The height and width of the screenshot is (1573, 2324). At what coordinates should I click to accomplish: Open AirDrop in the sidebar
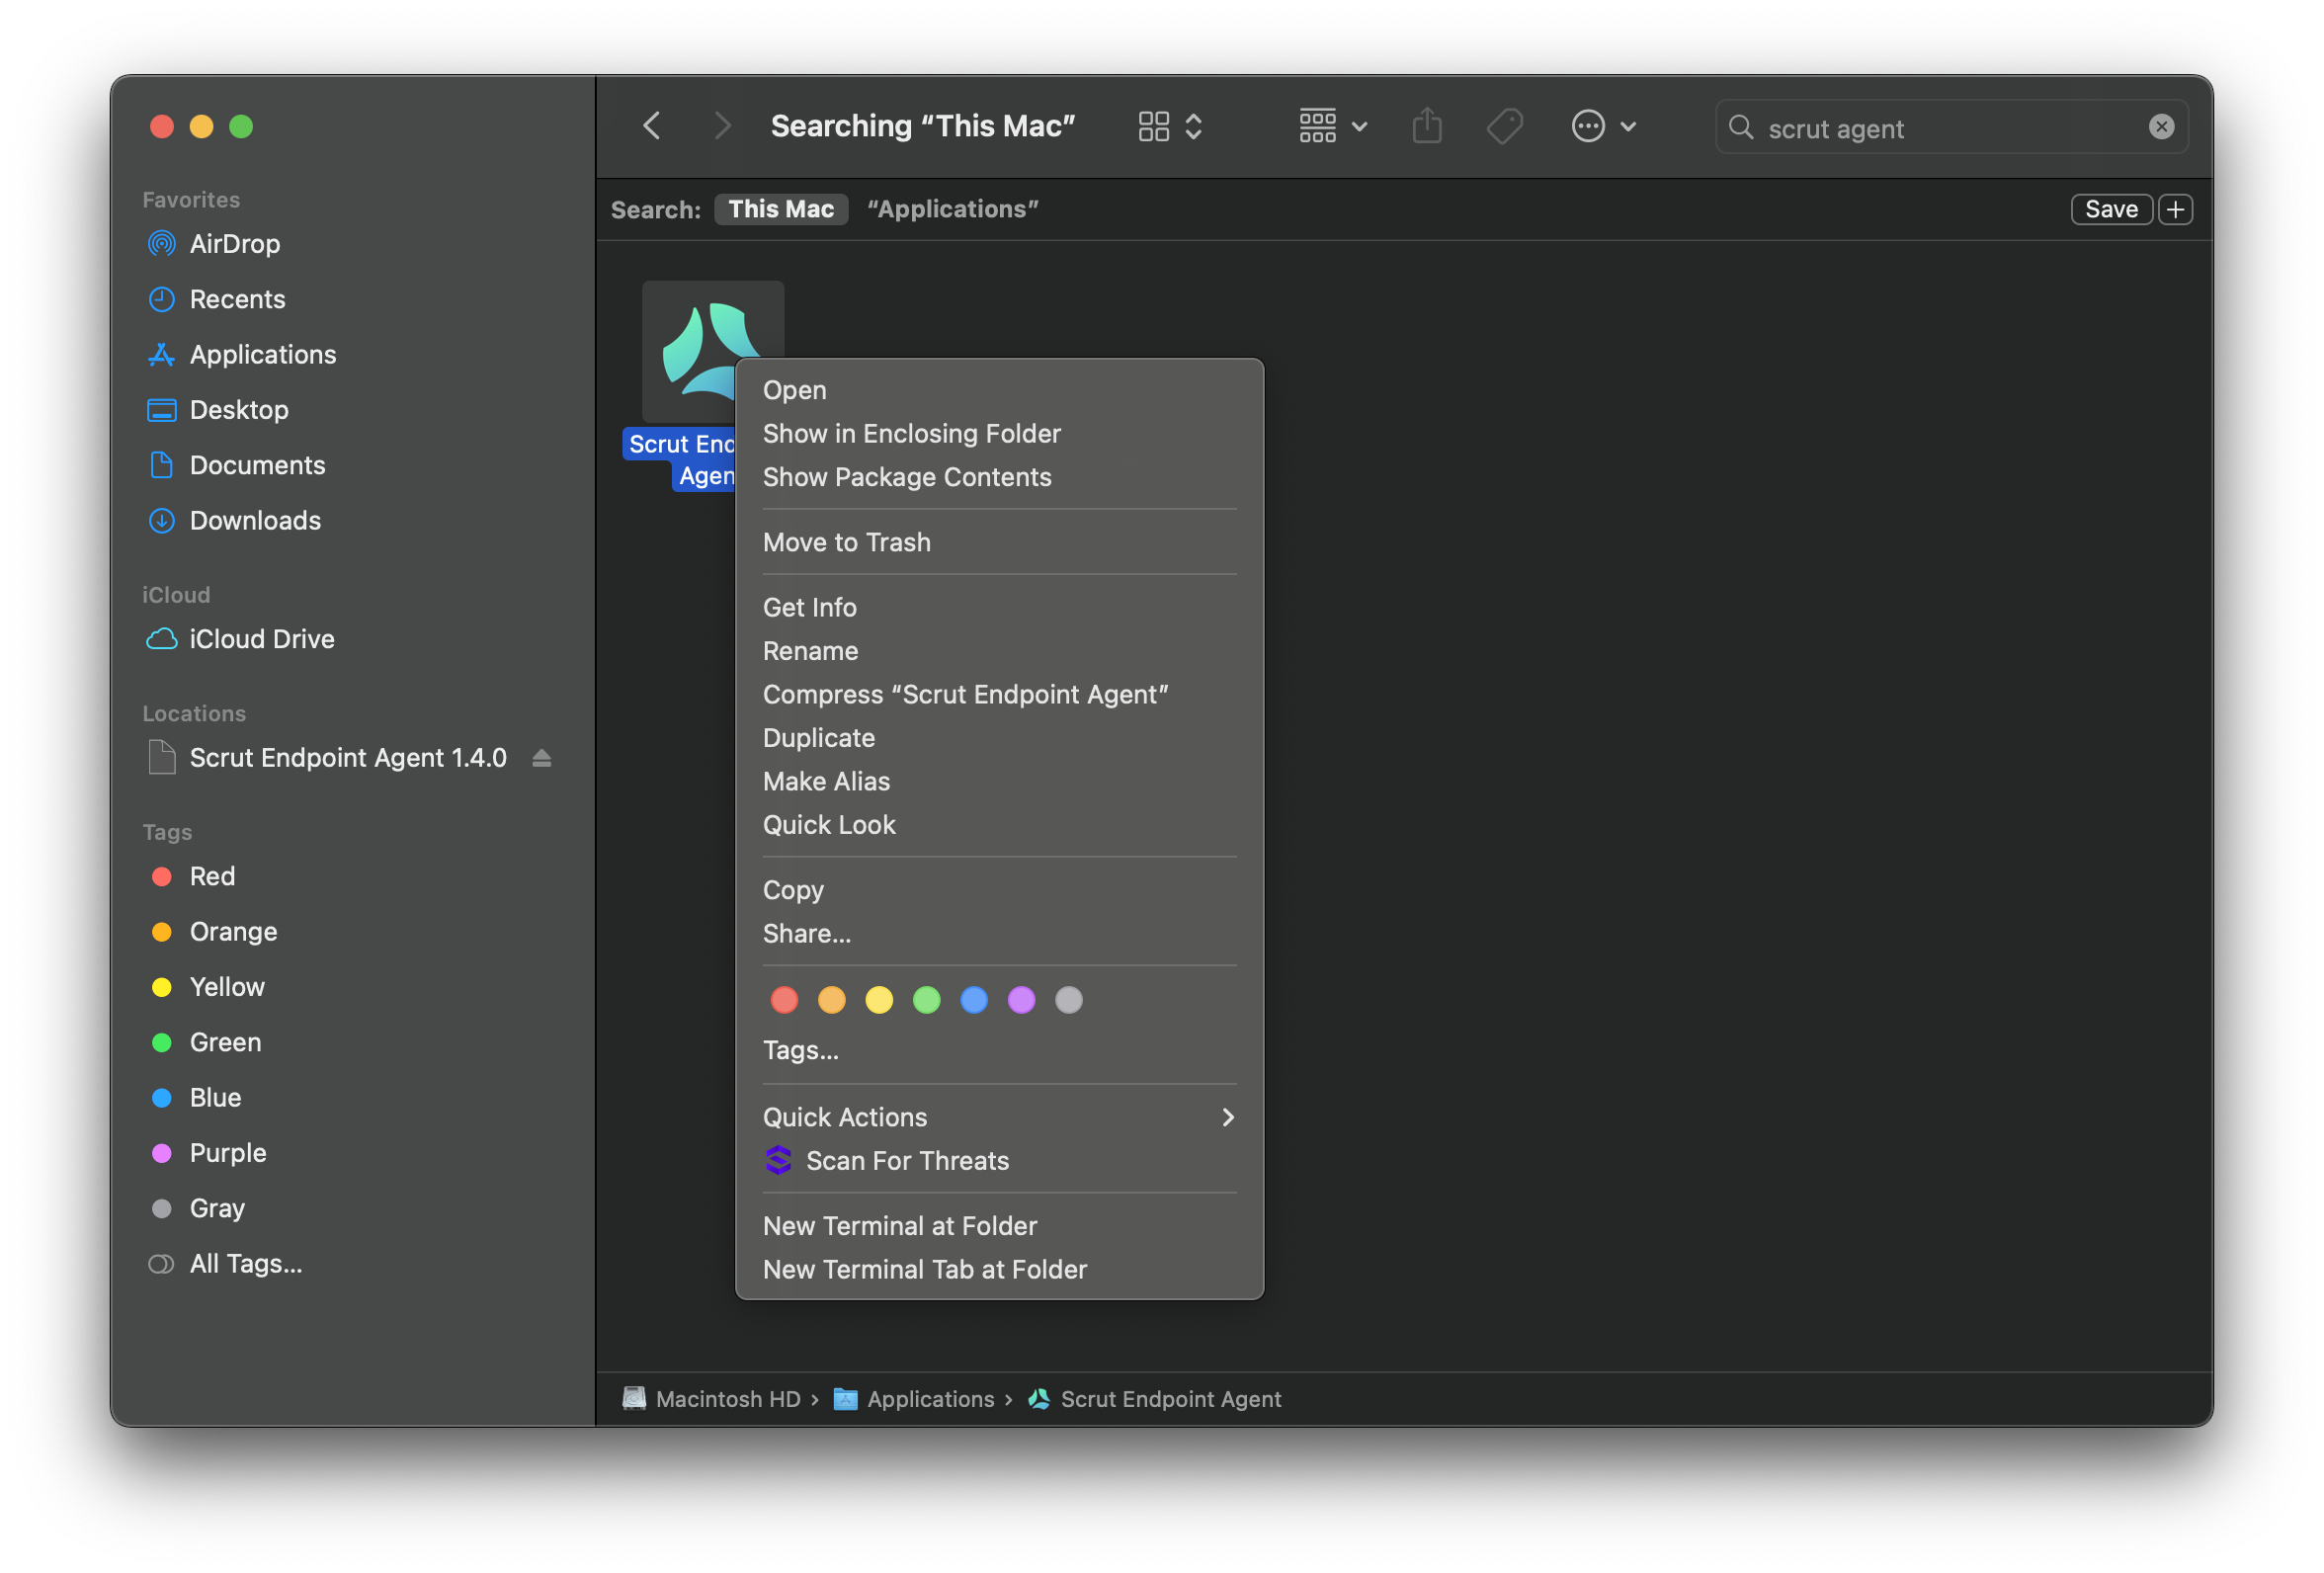click(213, 244)
